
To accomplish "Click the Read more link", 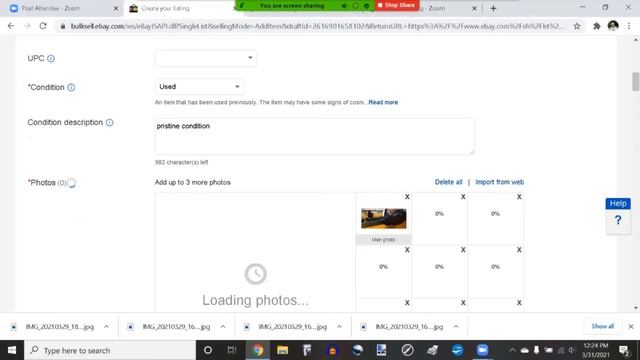I will pyautogui.click(x=383, y=102).
